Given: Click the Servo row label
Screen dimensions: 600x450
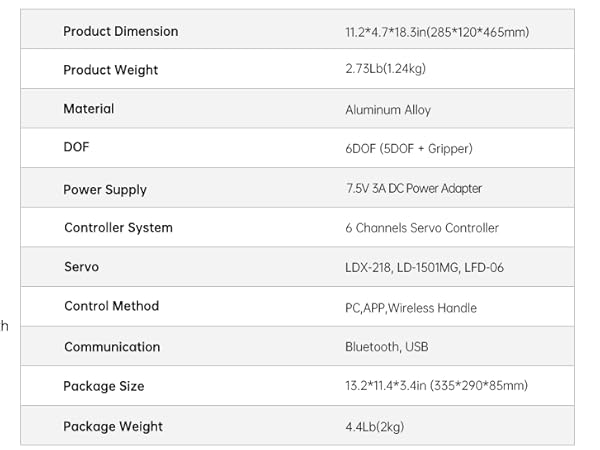Looking at the screenshot, I should pyautogui.click(x=81, y=267).
